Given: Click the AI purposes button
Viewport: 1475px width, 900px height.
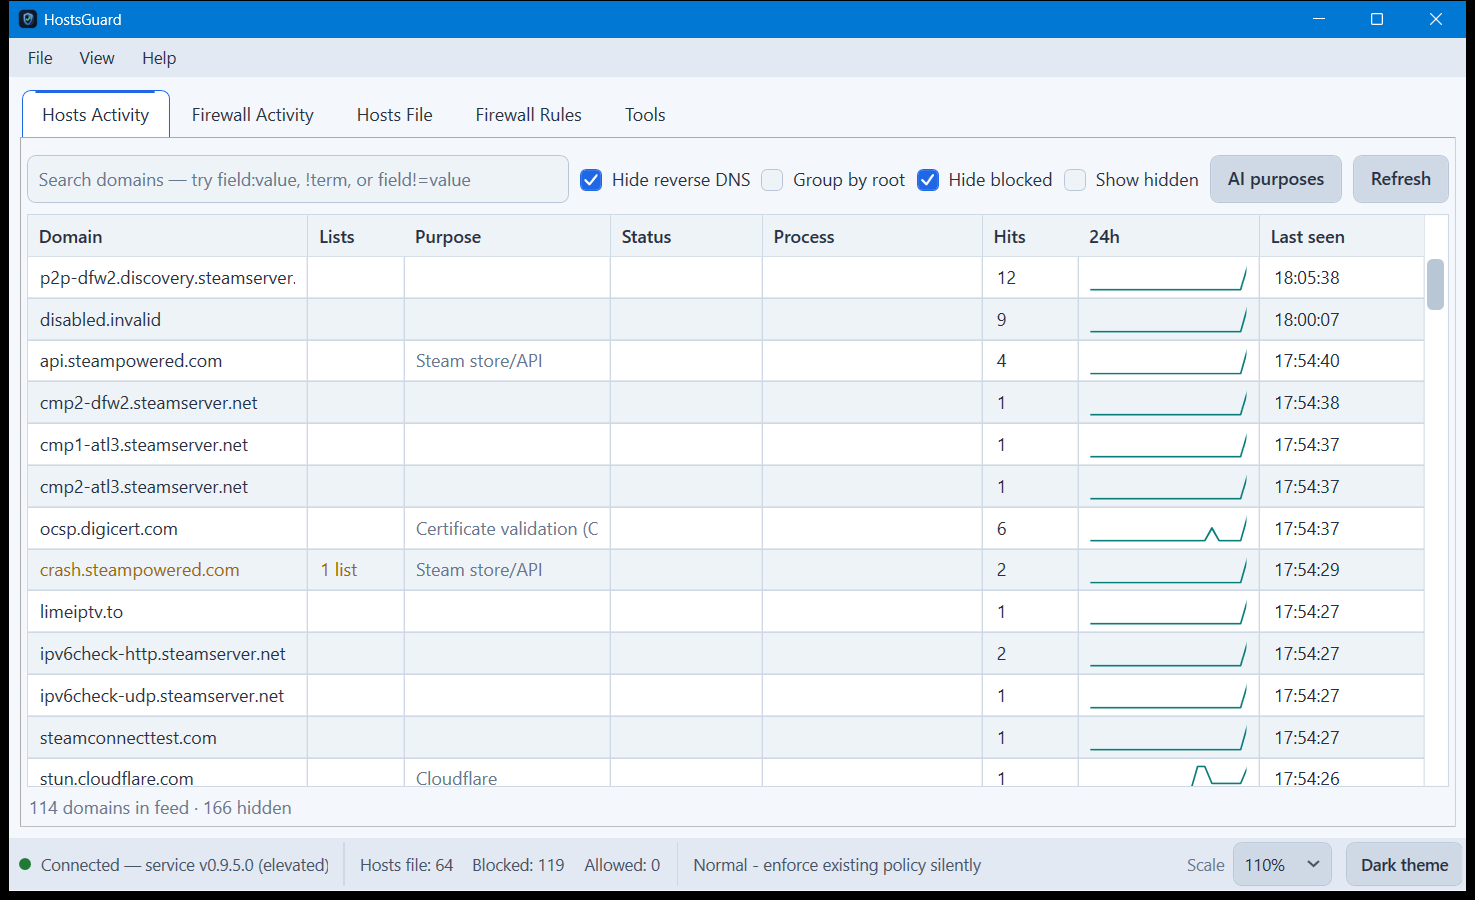Looking at the screenshot, I should point(1276,179).
